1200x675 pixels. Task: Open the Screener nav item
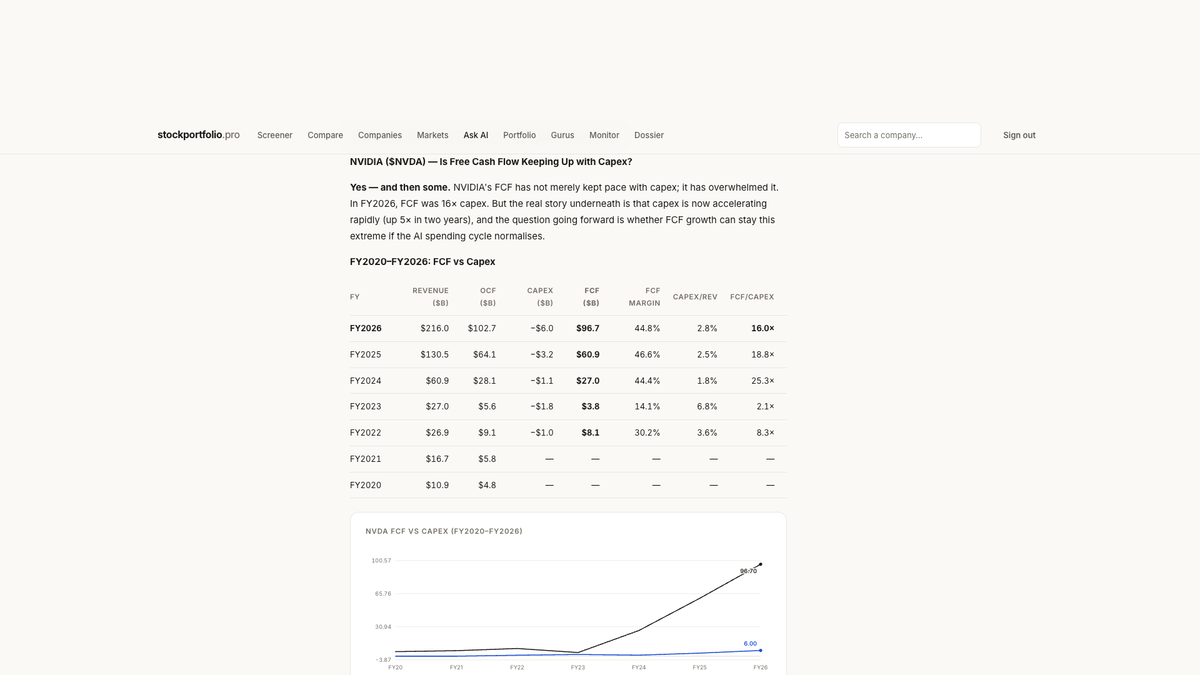click(x=275, y=135)
